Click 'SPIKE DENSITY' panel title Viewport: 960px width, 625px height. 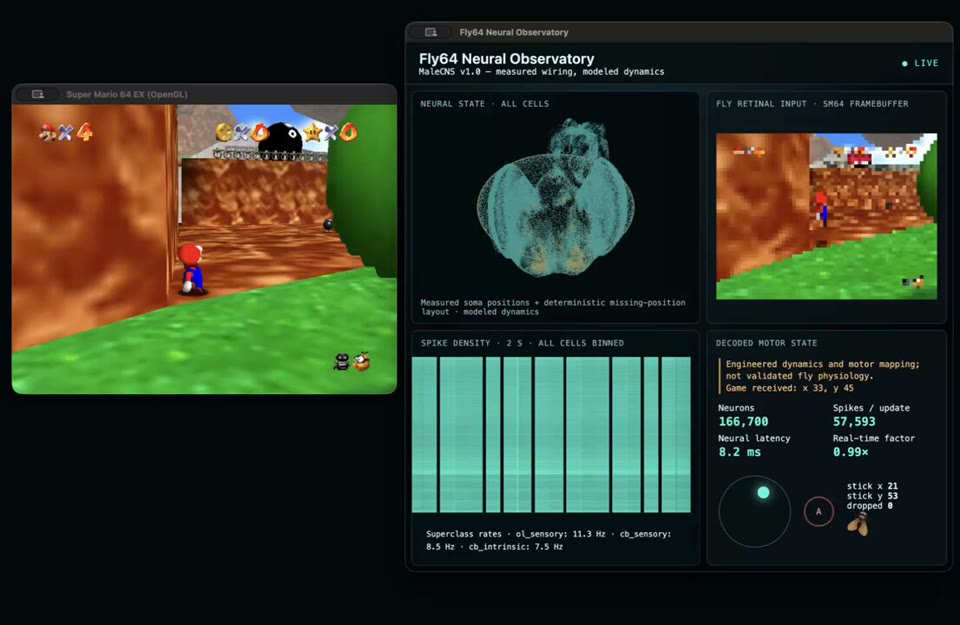coord(522,343)
